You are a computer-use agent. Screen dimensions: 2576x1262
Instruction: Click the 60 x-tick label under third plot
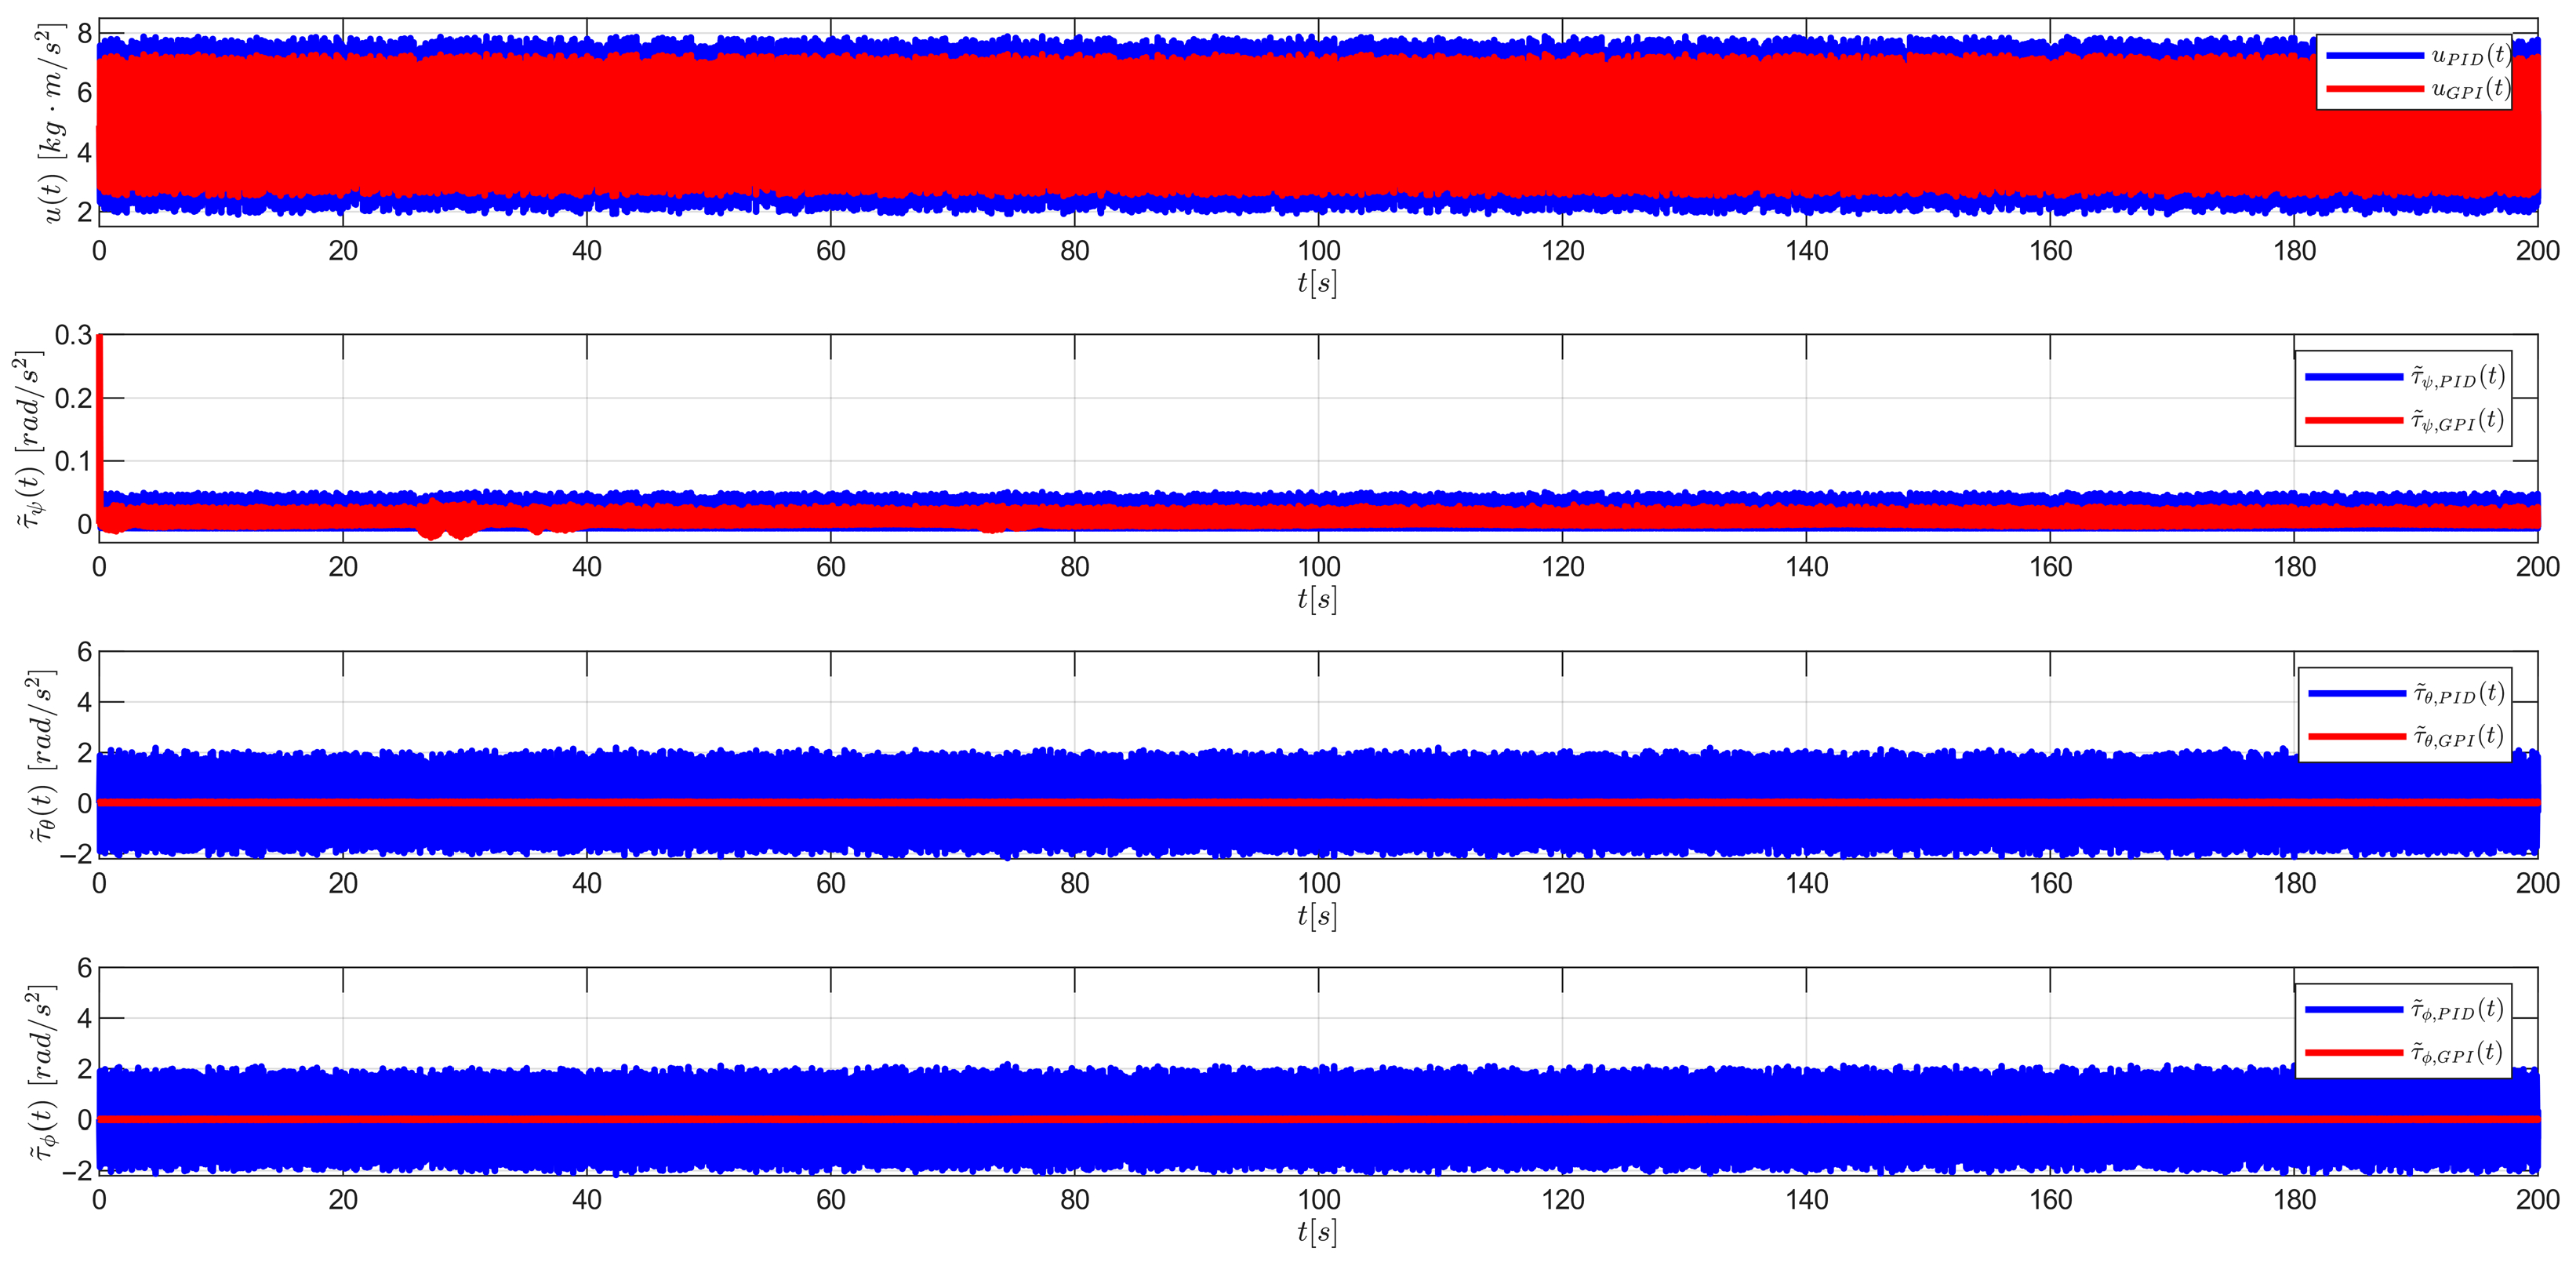pyautogui.click(x=830, y=884)
